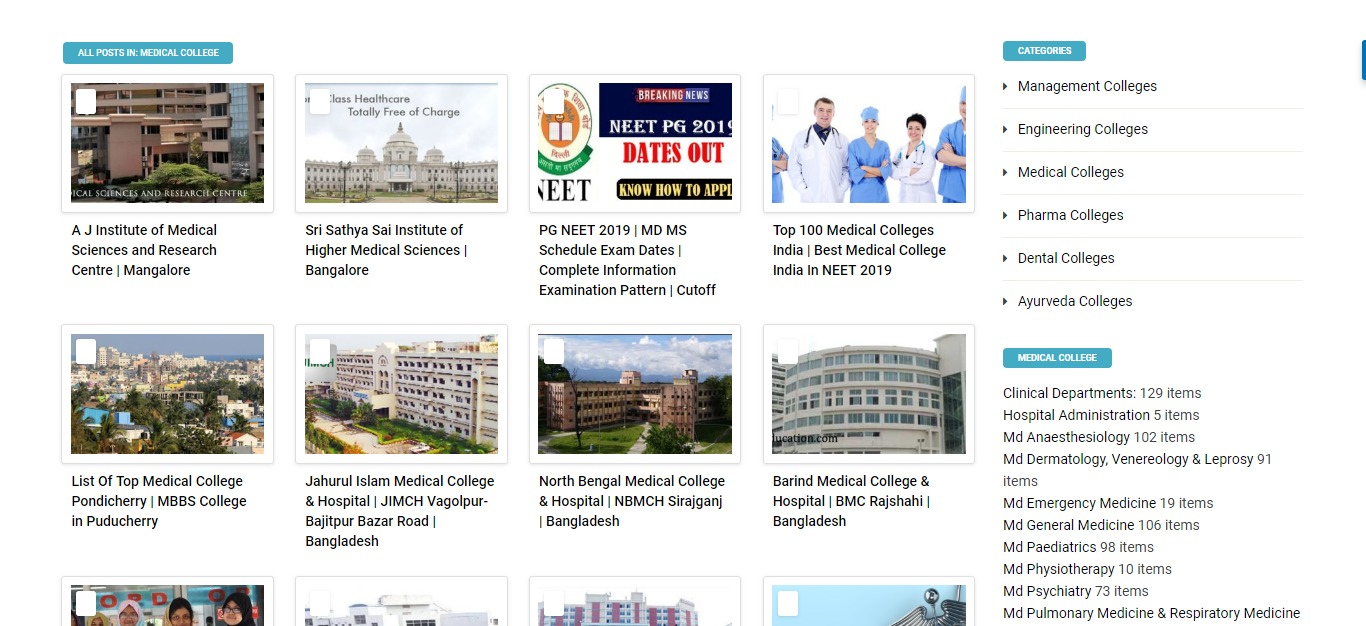This screenshot has width=1366, height=626.
Task: Expand the Management Colleges category arrow
Action: click(1006, 87)
